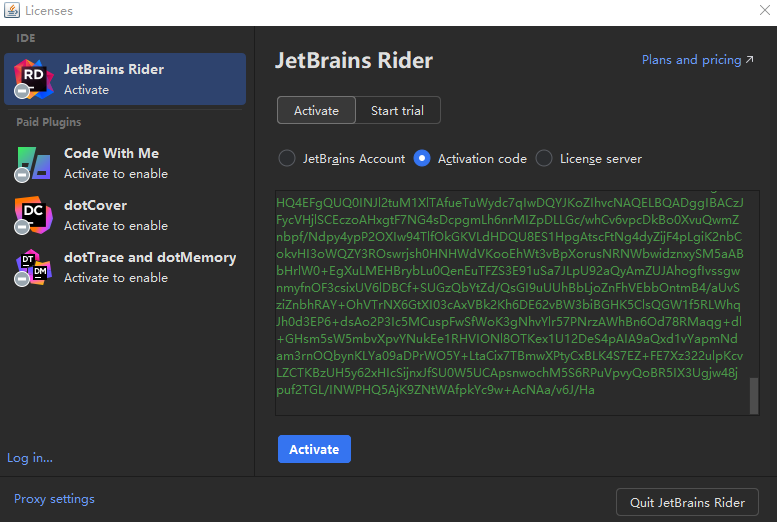This screenshot has height=522, width=777.
Task: Select dotCover plugin entry
Action: (125, 215)
